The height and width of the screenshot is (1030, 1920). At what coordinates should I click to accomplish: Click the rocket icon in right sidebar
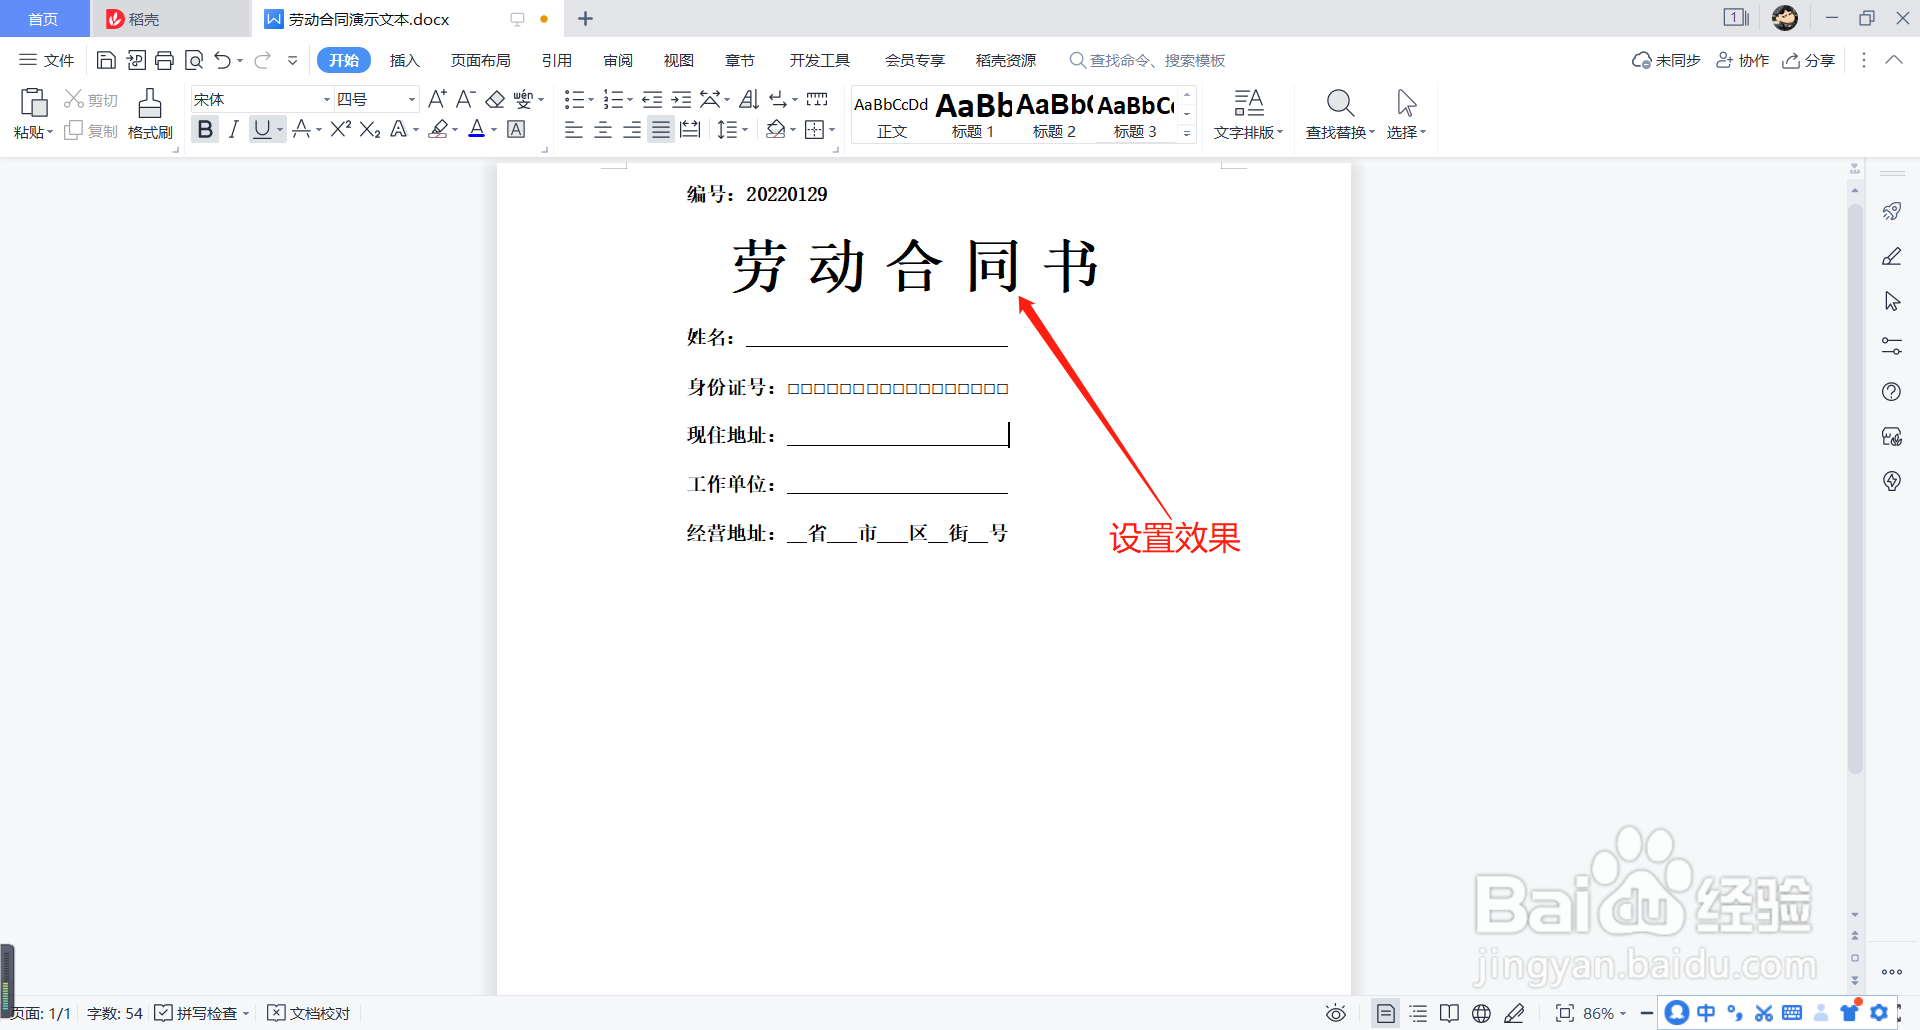(1892, 211)
